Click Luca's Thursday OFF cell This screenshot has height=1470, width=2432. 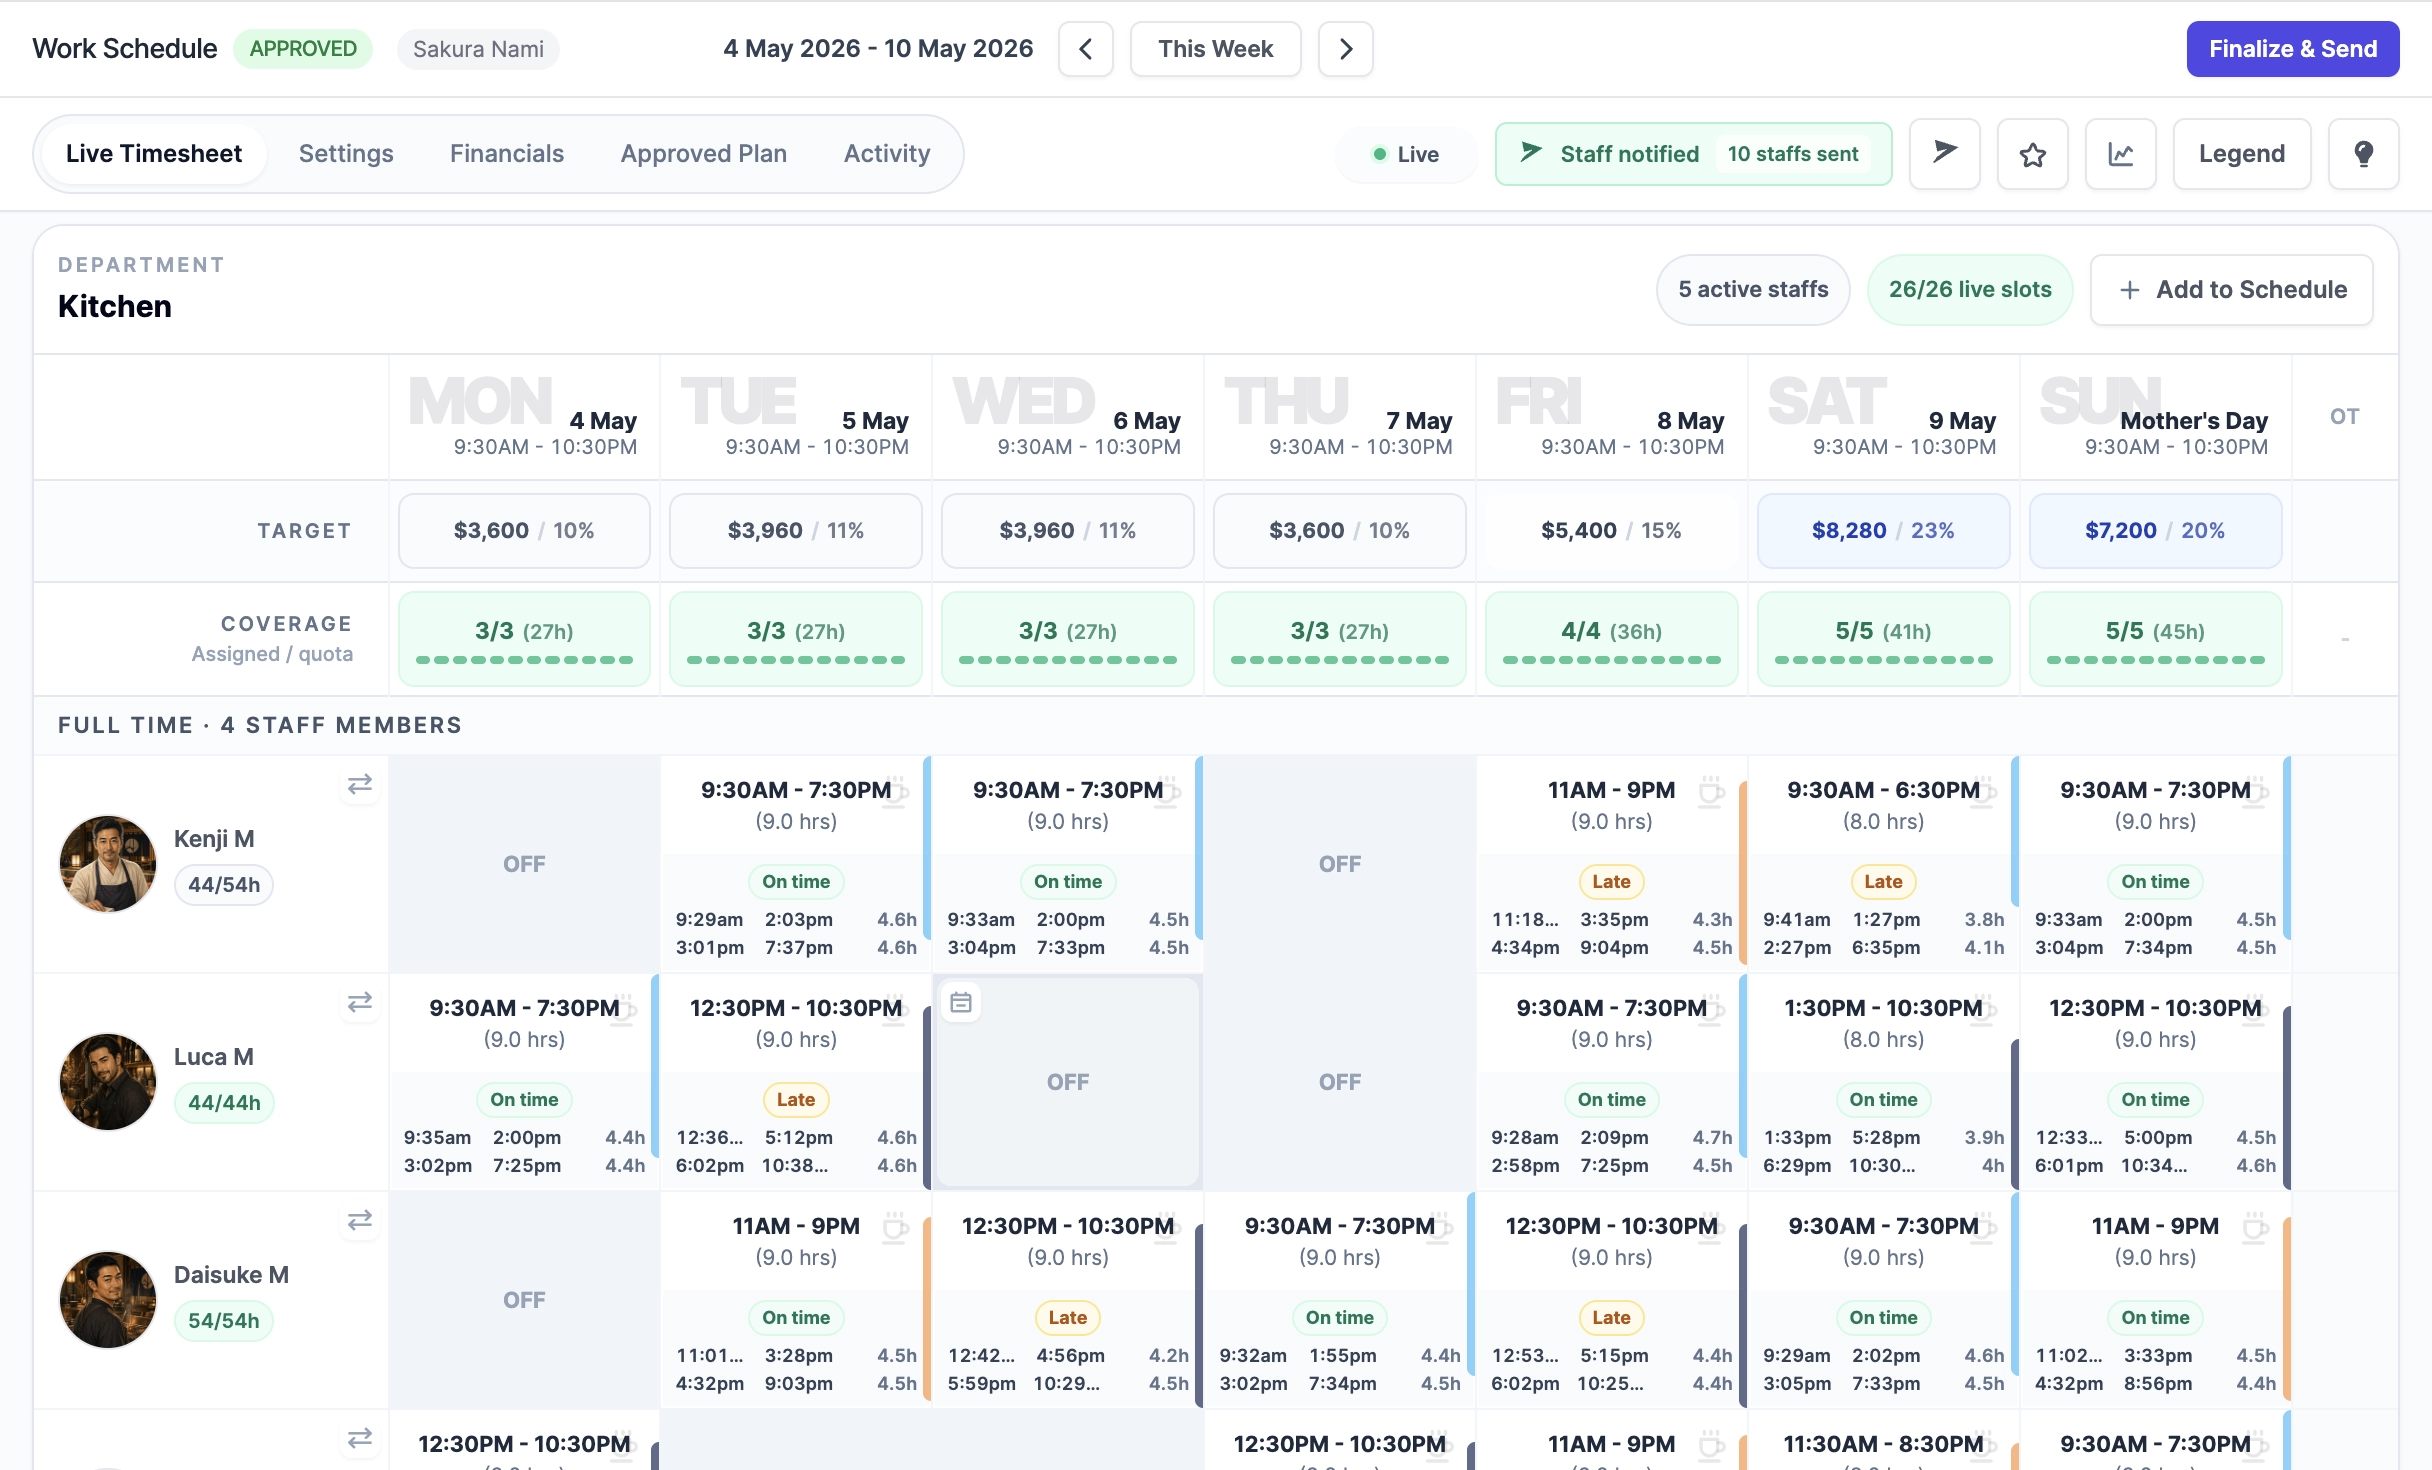(x=1339, y=1082)
